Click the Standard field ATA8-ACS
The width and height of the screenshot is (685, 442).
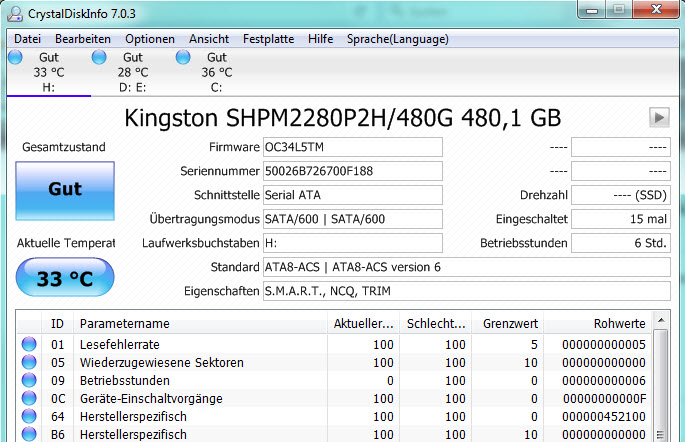click(467, 267)
